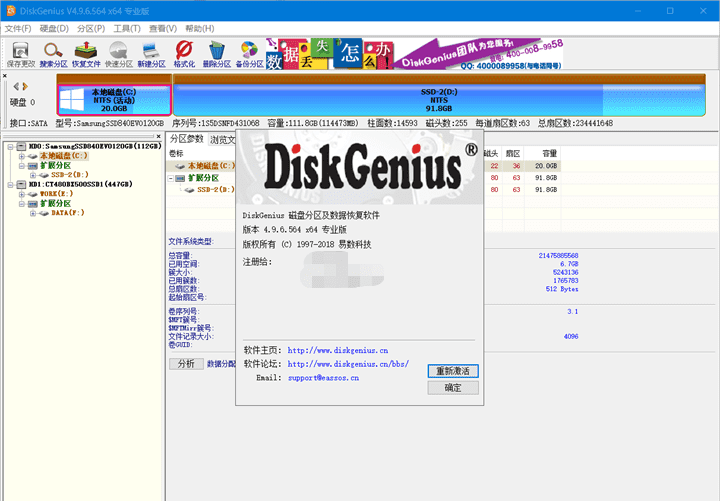720x501 pixels.
Task: Click the 重新激活 reactivate button
Action: [453, 371]
